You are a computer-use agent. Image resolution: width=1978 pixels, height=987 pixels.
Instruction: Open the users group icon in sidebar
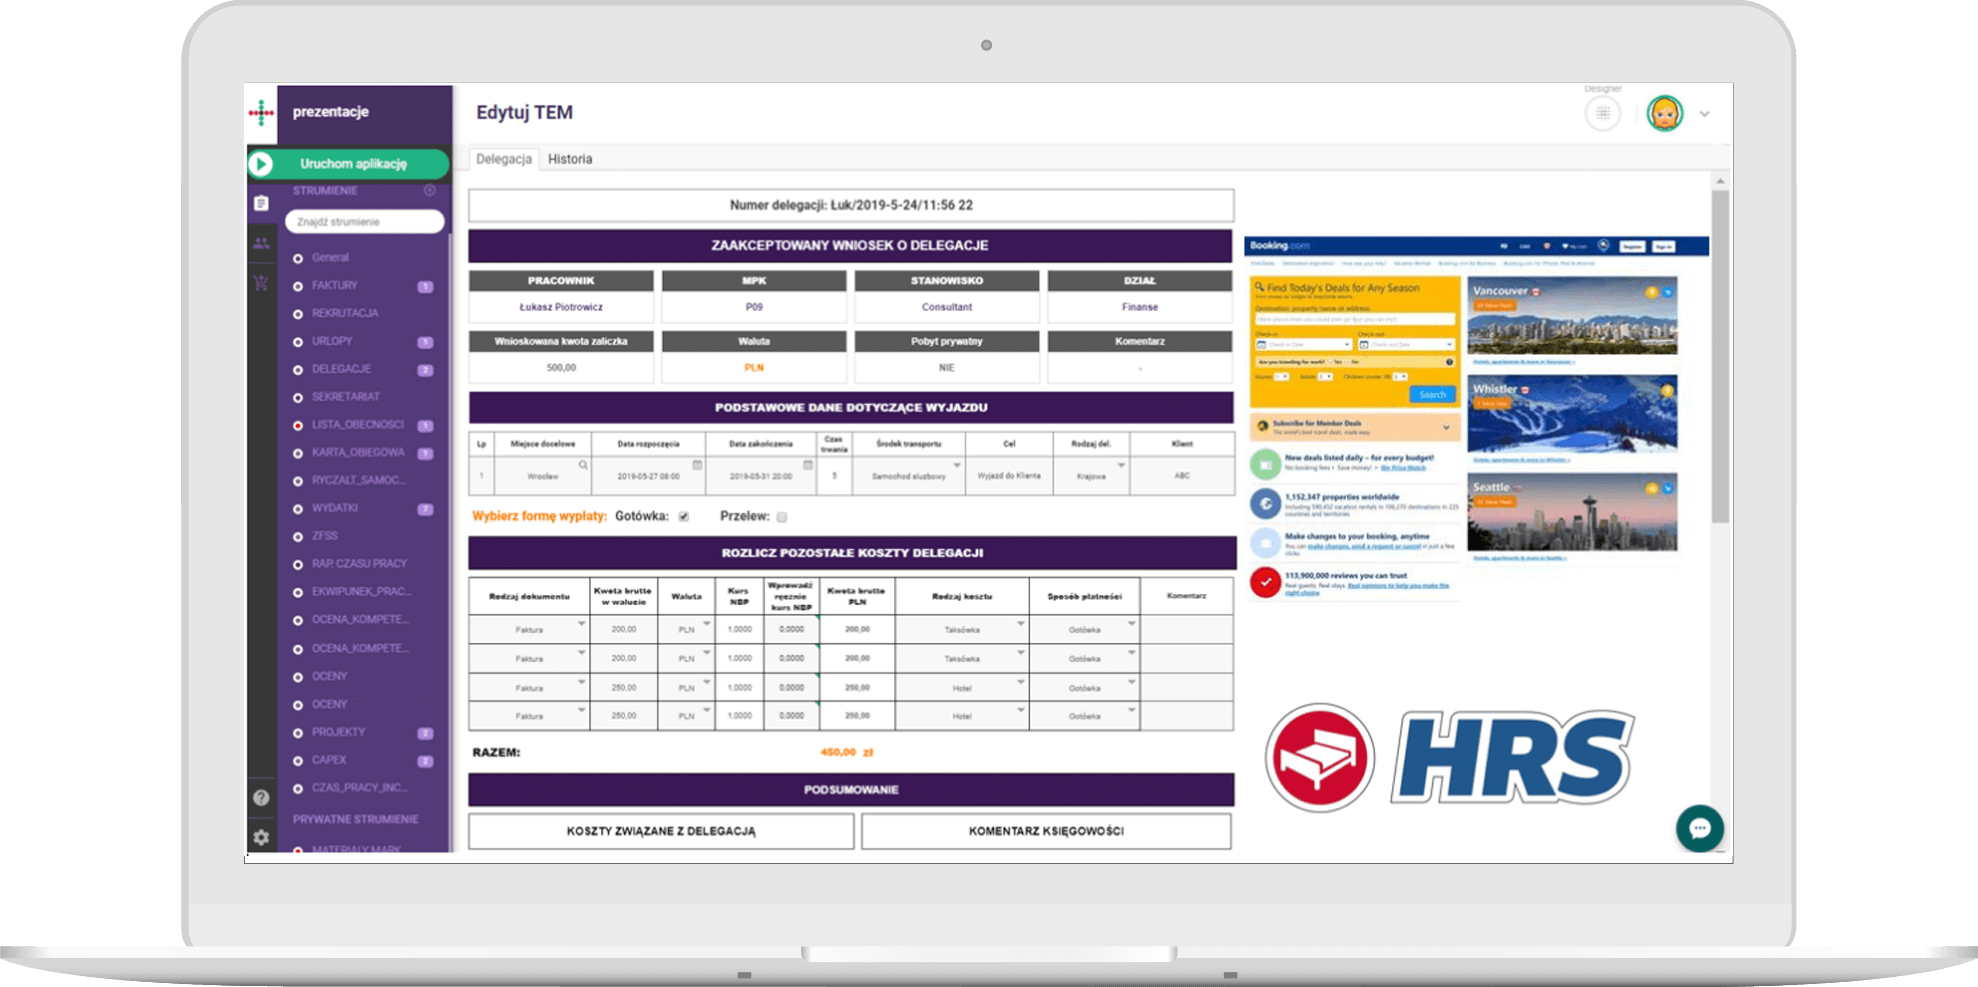261,243
